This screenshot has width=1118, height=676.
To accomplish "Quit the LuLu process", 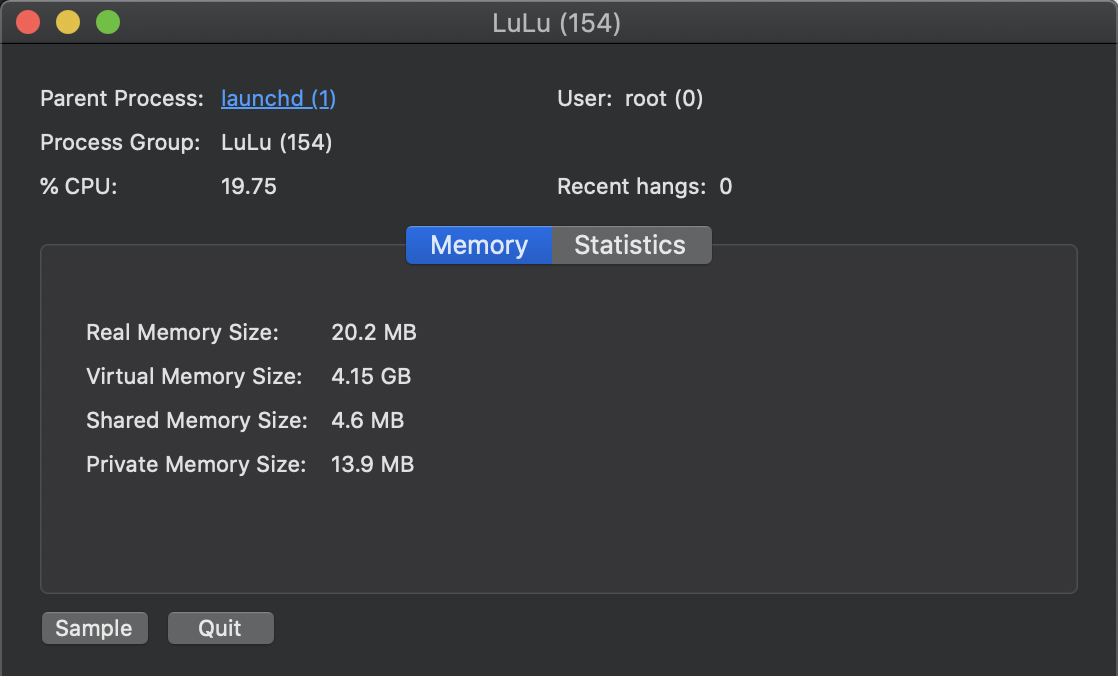I will click(220, 628).
